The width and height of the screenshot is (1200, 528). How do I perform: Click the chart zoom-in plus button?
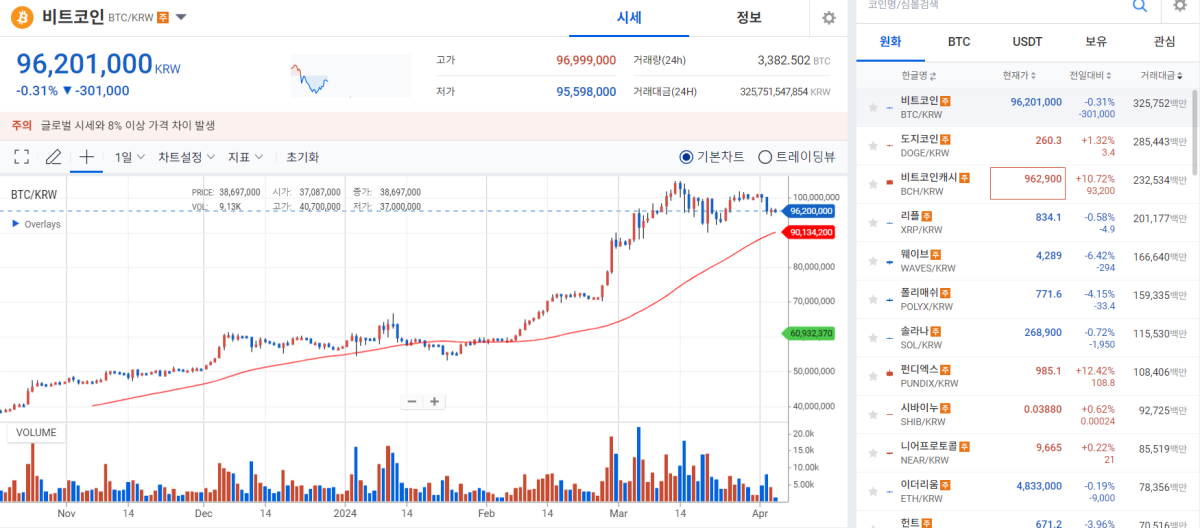click(x=435, y=401)
